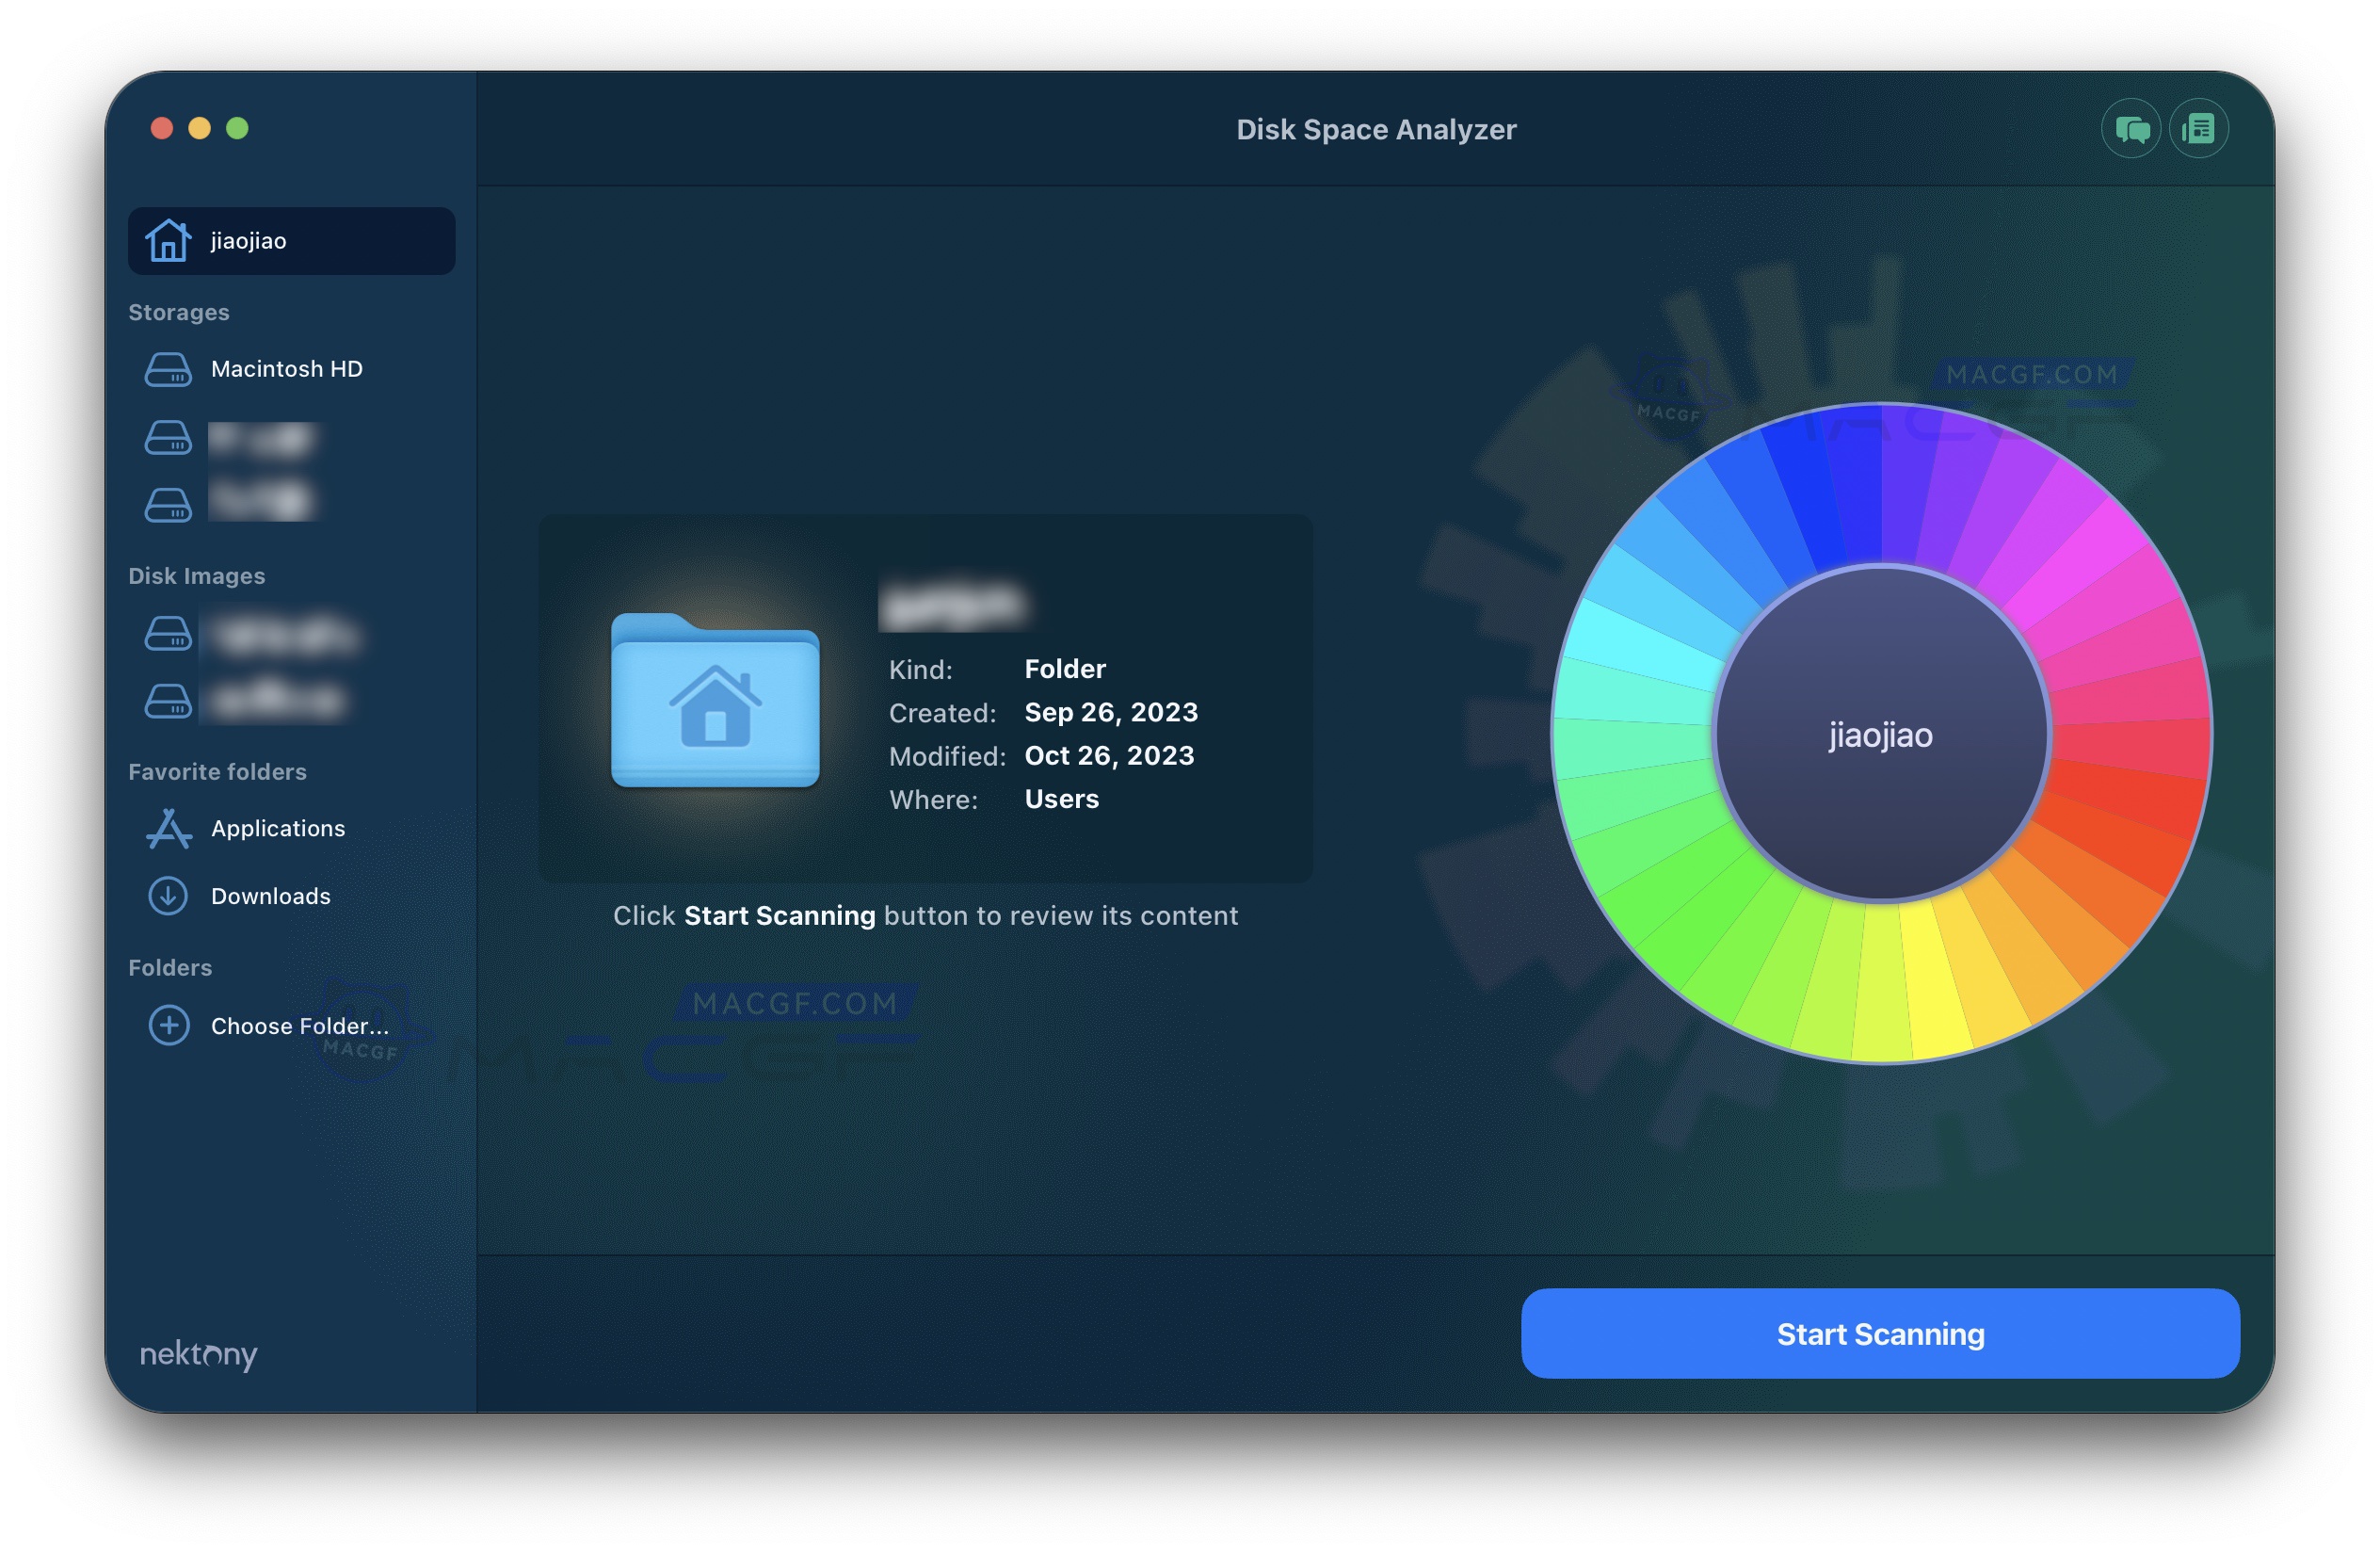Select the jiaojiao home icon in sidebar
The image size is (2380, 1552).
(x=170, y=240)
